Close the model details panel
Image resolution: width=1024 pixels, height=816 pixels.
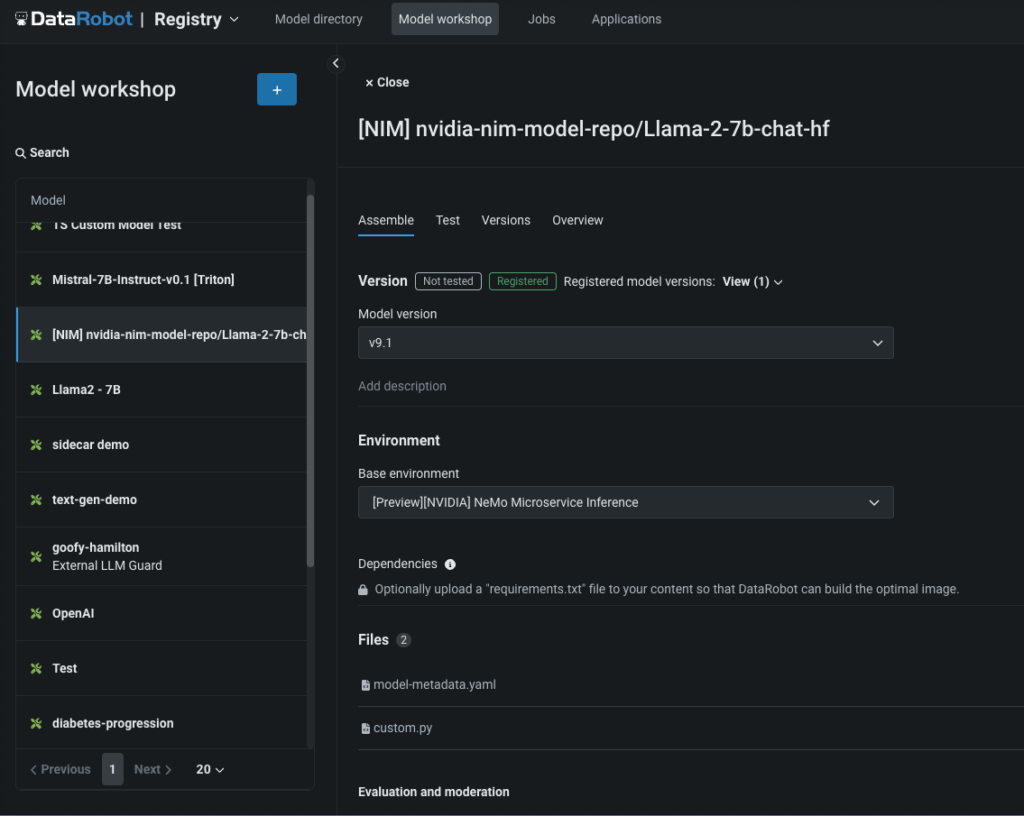pos(387,82)
